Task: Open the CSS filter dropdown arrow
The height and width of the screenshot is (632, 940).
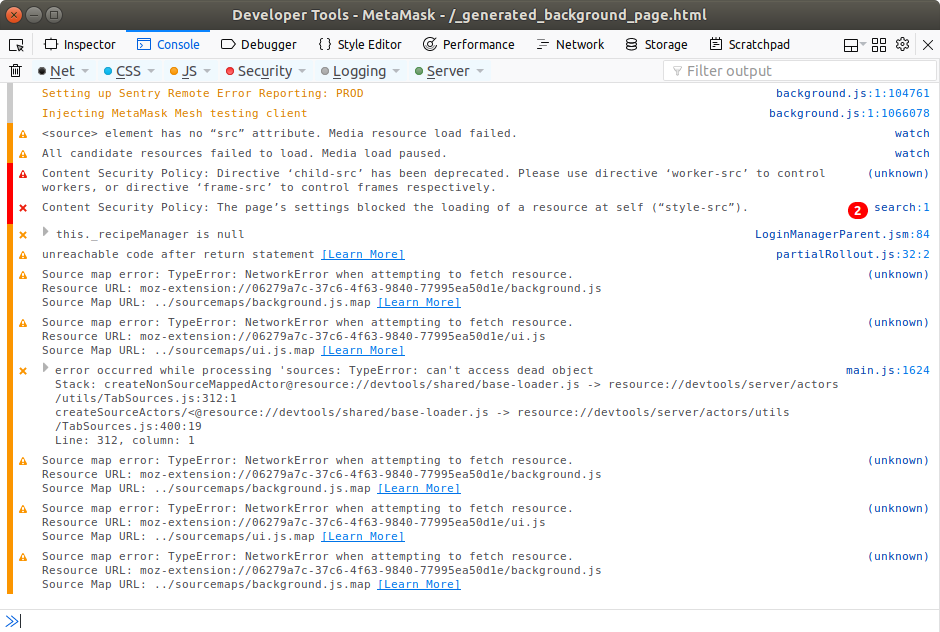Action: [151, 71]
